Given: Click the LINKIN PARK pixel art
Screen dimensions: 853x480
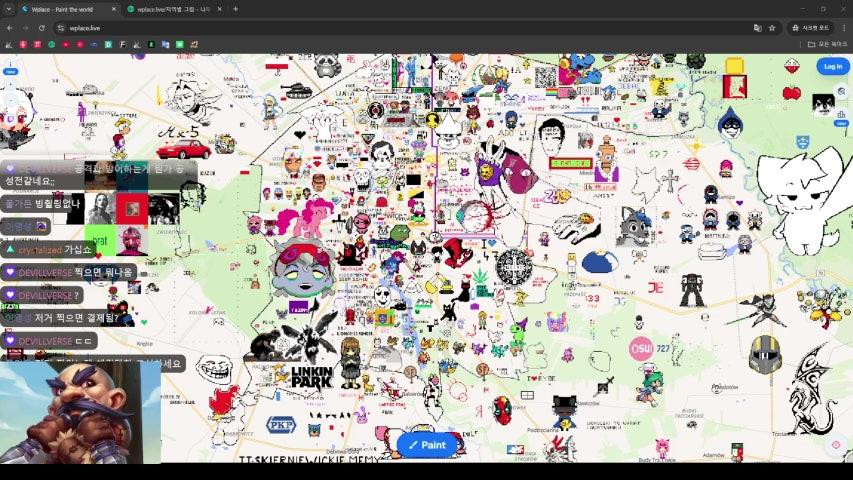Looking at the screenshot, I should (312, 377).
